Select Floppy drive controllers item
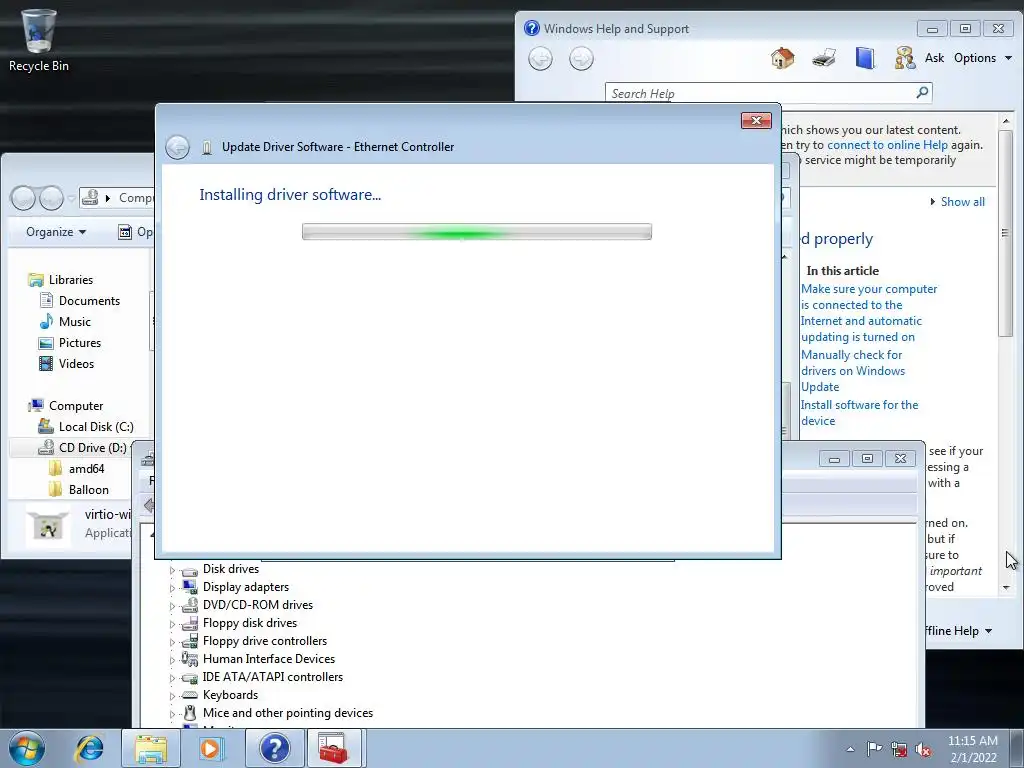The height and width of the screenshot is (768, 1024). [264, 641]
